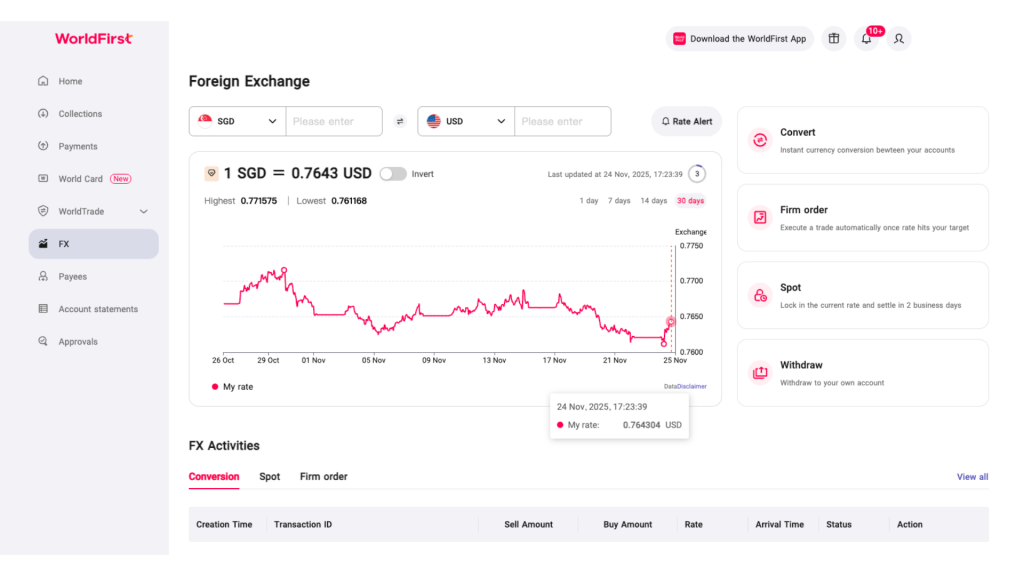Select the 1 day chart range
Screen dimensions: 1024x576
(x=589, y=201)
